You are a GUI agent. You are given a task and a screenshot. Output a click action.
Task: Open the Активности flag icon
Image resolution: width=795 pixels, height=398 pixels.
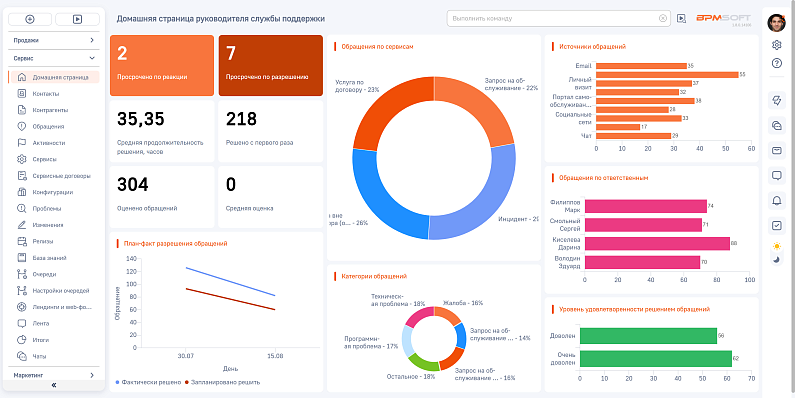point(21,143)
